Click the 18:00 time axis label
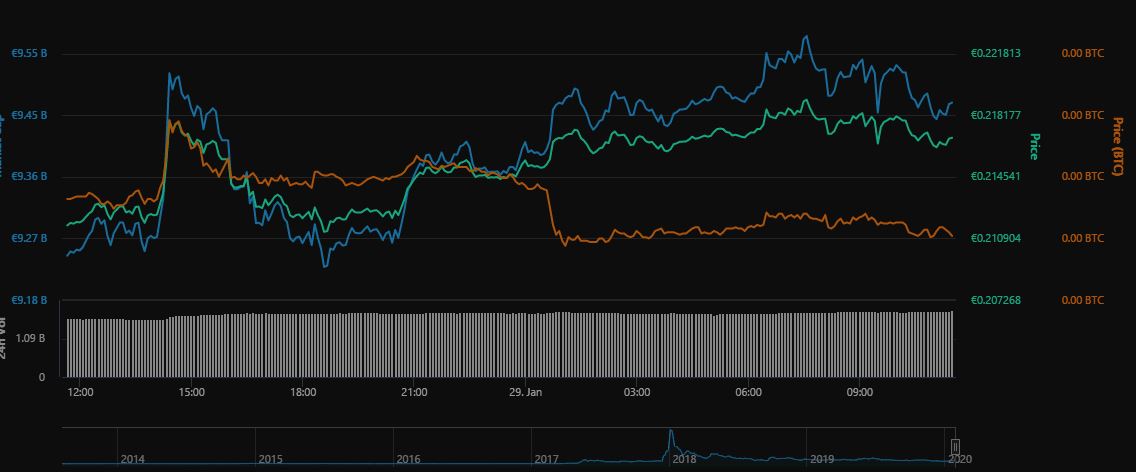The height and width of the screenshot is (472, 1136). point(303,392)
